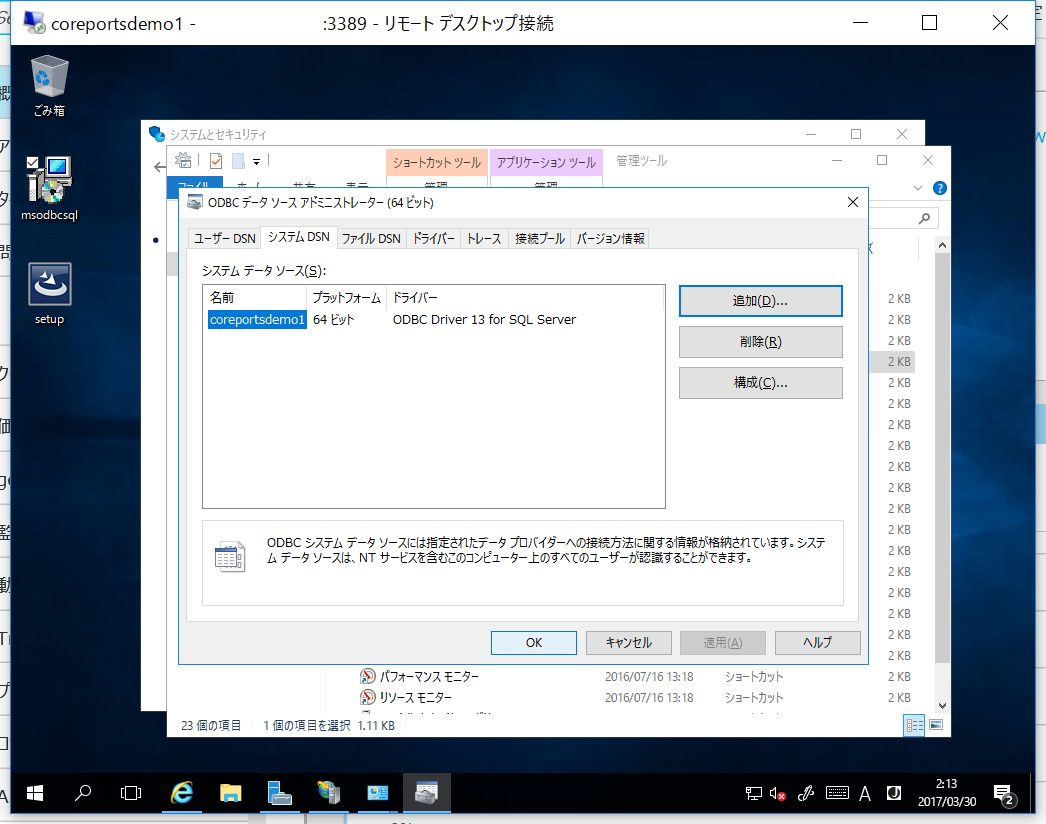Click the ヘルプ button
Image resolution: width=1046 pixels, height=824 pixels.
click(817, 643)
